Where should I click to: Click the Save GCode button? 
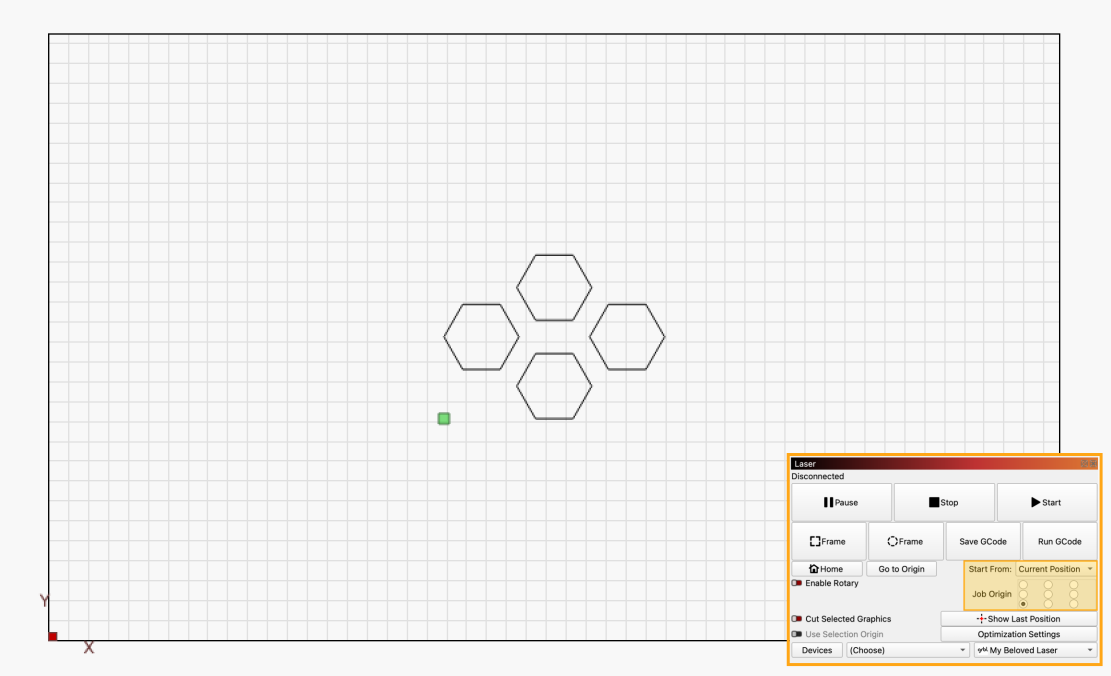(x=982, y=541)
